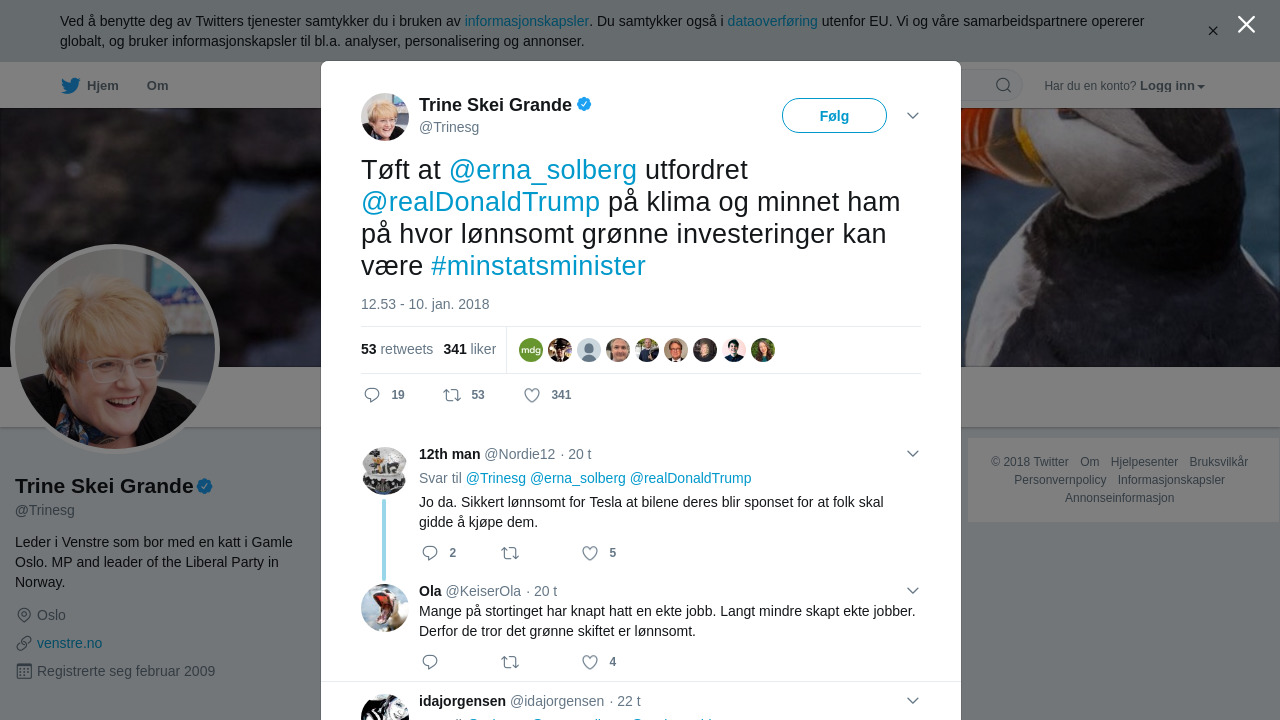Screen dimensions: 1280x720
Task: Reply to Ola's comment
Action: (x=430, y=662)
